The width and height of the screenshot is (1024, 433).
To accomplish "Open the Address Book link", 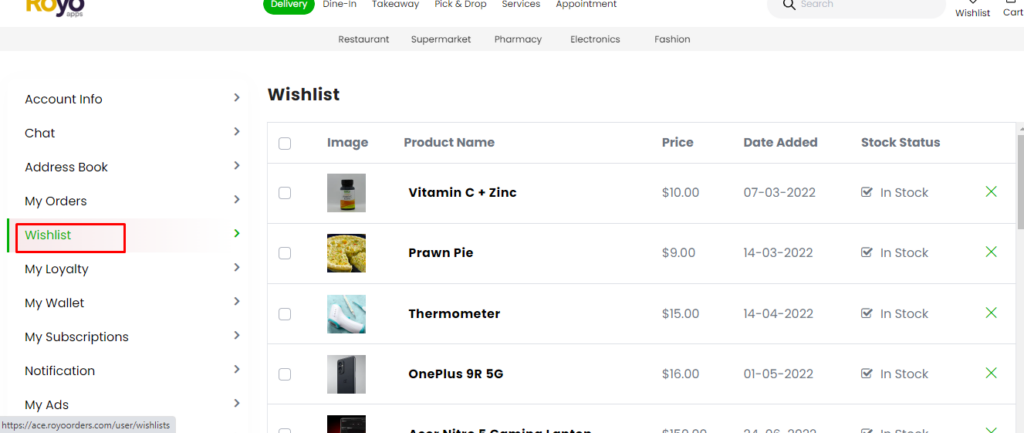I will point(66,167).
